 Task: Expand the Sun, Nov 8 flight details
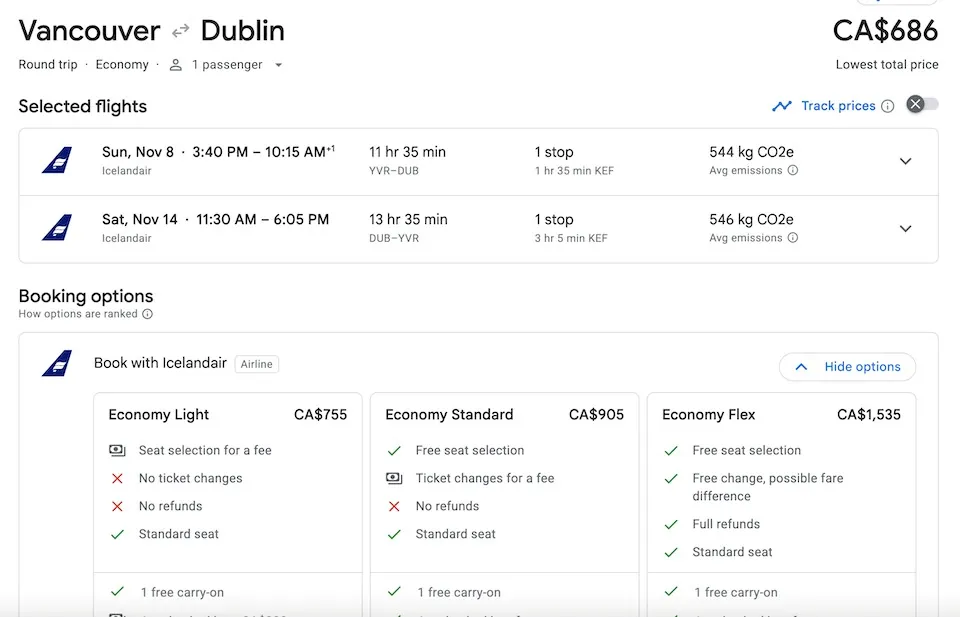point(906,161)
